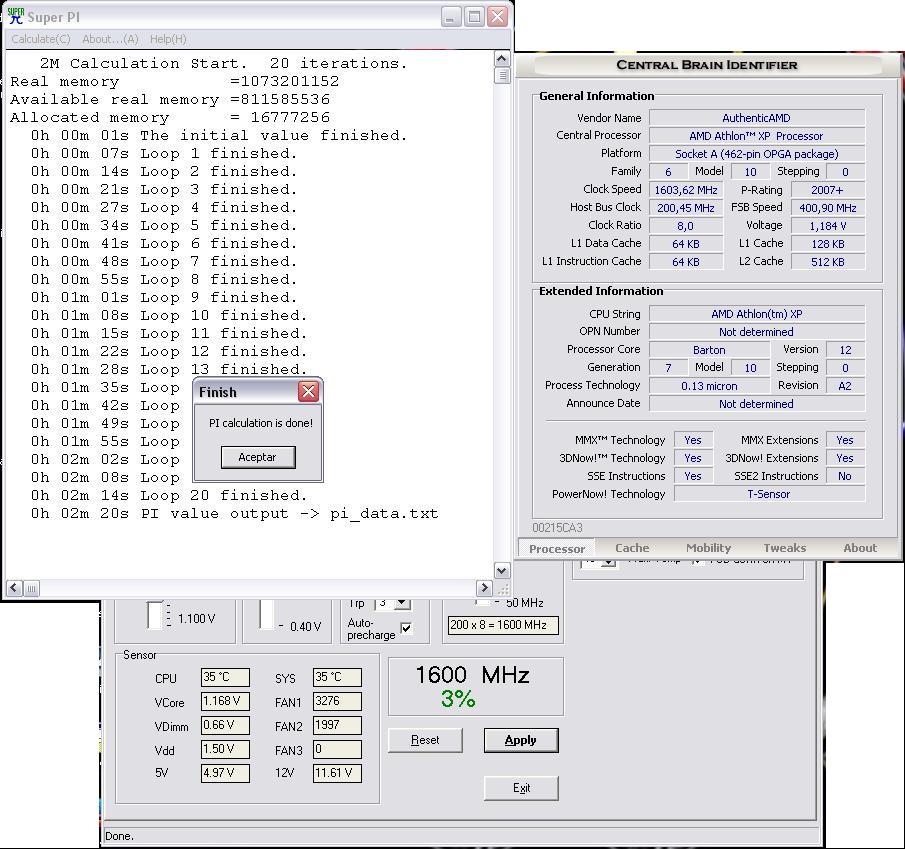Maximize the Super PI window
Image resolution: width=905 pixels, height=849 pixels.
pos(474,17)
